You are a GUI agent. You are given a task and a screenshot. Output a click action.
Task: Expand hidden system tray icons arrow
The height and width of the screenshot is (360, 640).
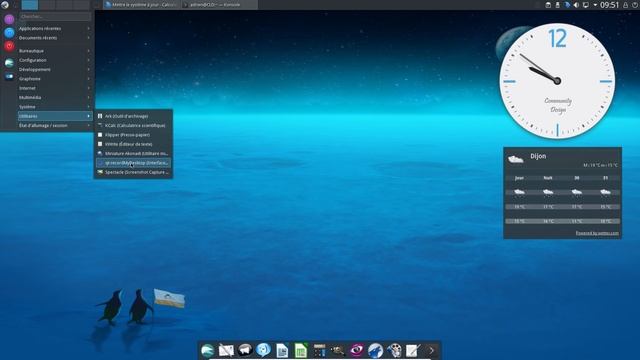[x=595, y=5]
